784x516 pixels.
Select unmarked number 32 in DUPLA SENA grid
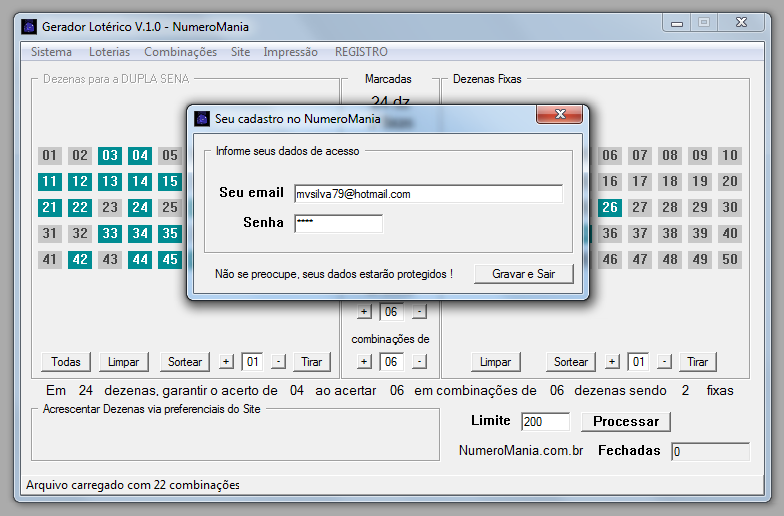click(x=80, y=234)
